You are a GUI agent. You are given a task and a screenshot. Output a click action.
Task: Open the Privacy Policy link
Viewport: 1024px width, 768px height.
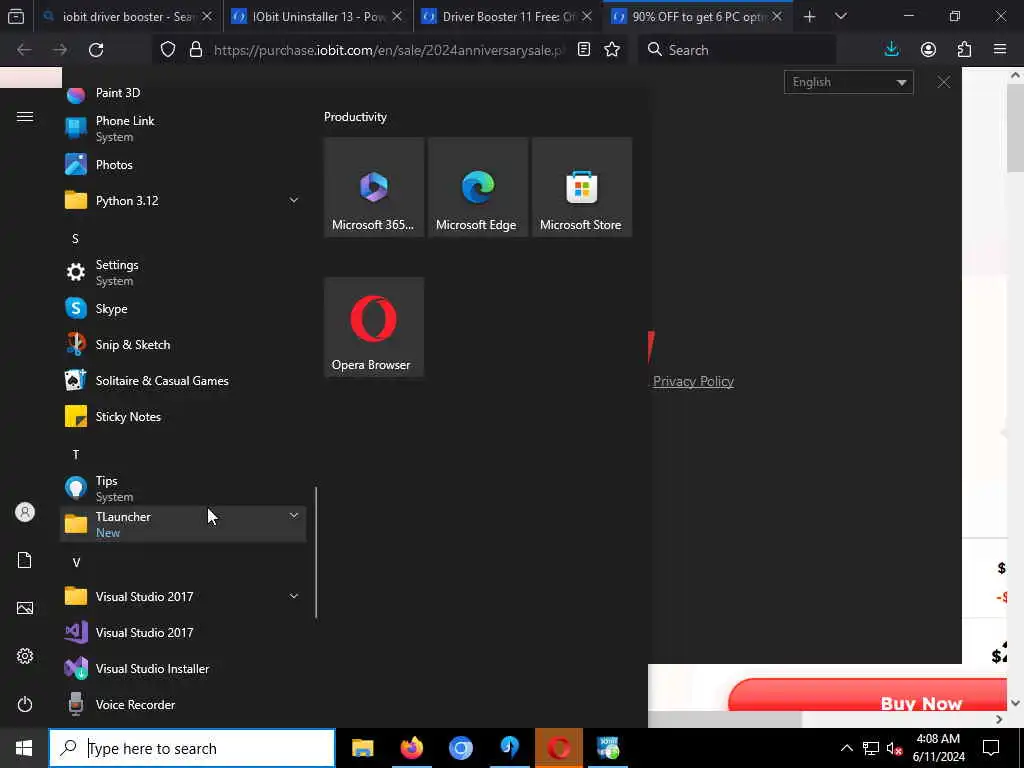(693, 381)
